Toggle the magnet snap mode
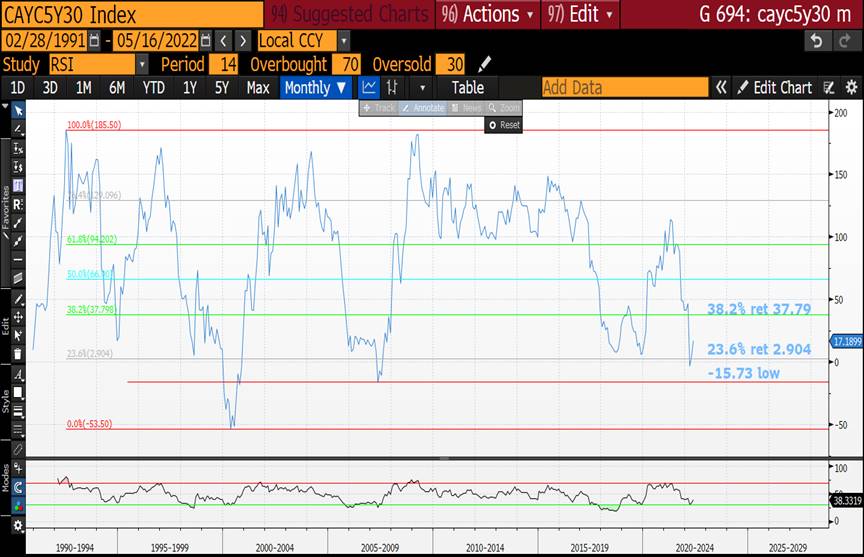The width and height of the screenshot is (864, 557). pos(18,488)
